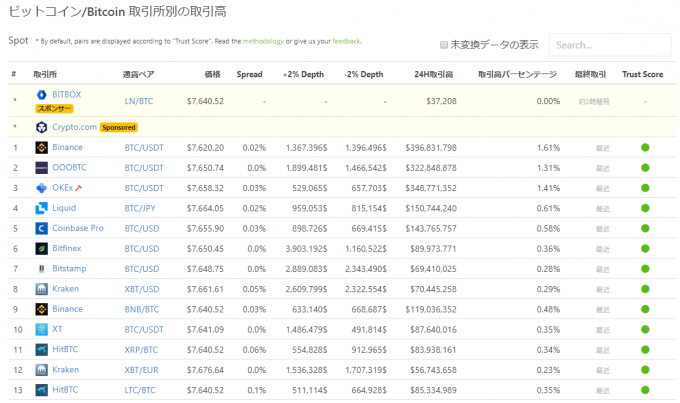The height and width of the screenshot is (403, 680).
Task: Click the price $7,620.20
Action: pos(205,147)
